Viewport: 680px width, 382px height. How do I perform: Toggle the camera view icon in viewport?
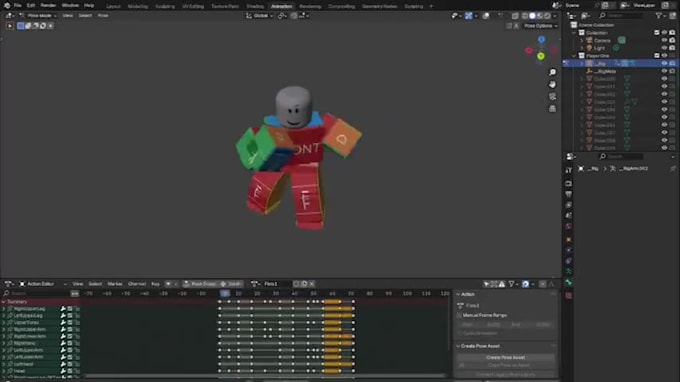pyautogui.click(x=552, y=97)
